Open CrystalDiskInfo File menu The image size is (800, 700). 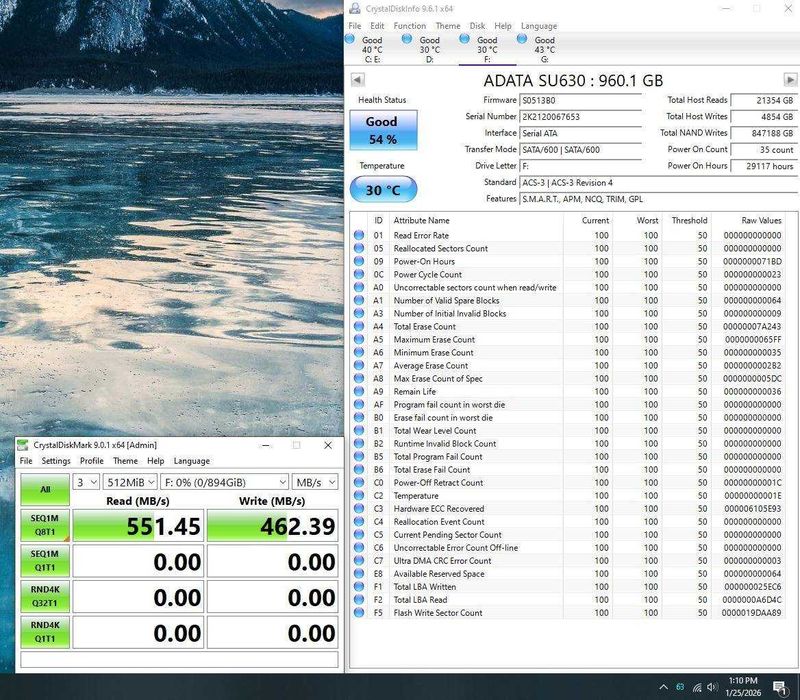click(355, 26)
